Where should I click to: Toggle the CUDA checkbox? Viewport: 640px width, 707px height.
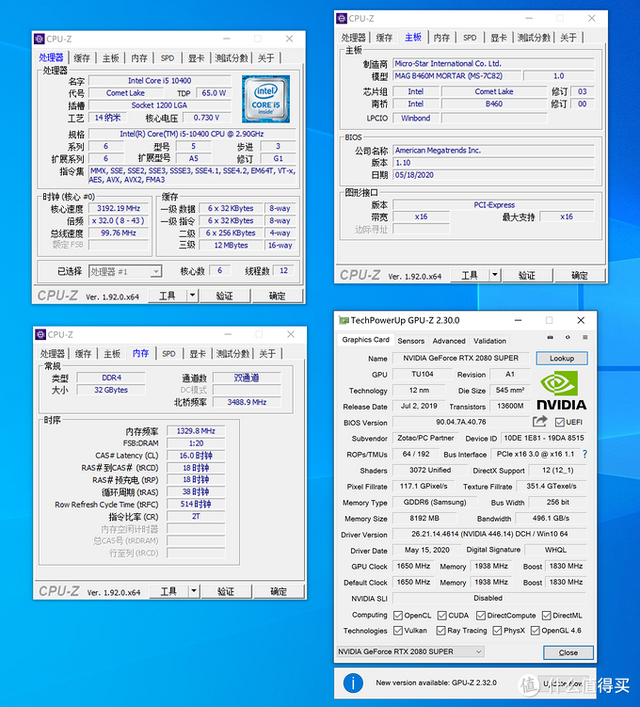pyautogui.click(x=442, y=615)
